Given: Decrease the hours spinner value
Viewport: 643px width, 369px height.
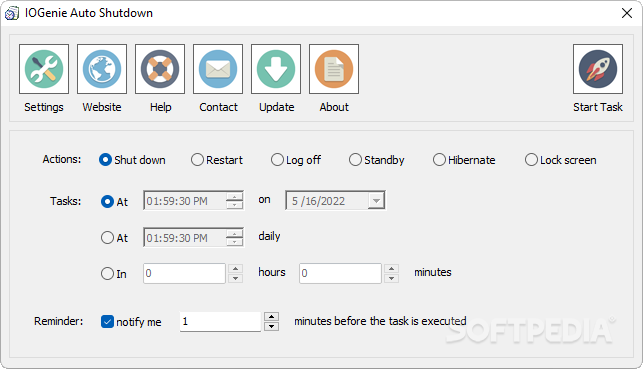Looking at the screenshot, I should [x=235, y=278].
